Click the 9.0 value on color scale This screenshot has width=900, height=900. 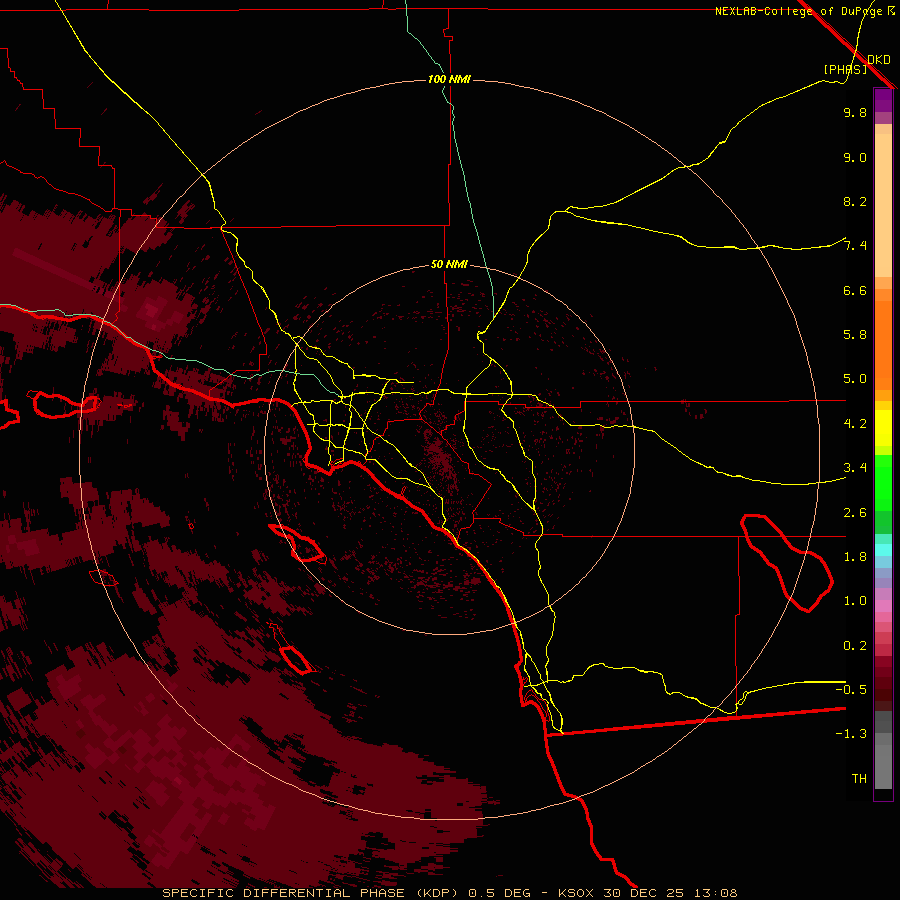pos(855,157)
